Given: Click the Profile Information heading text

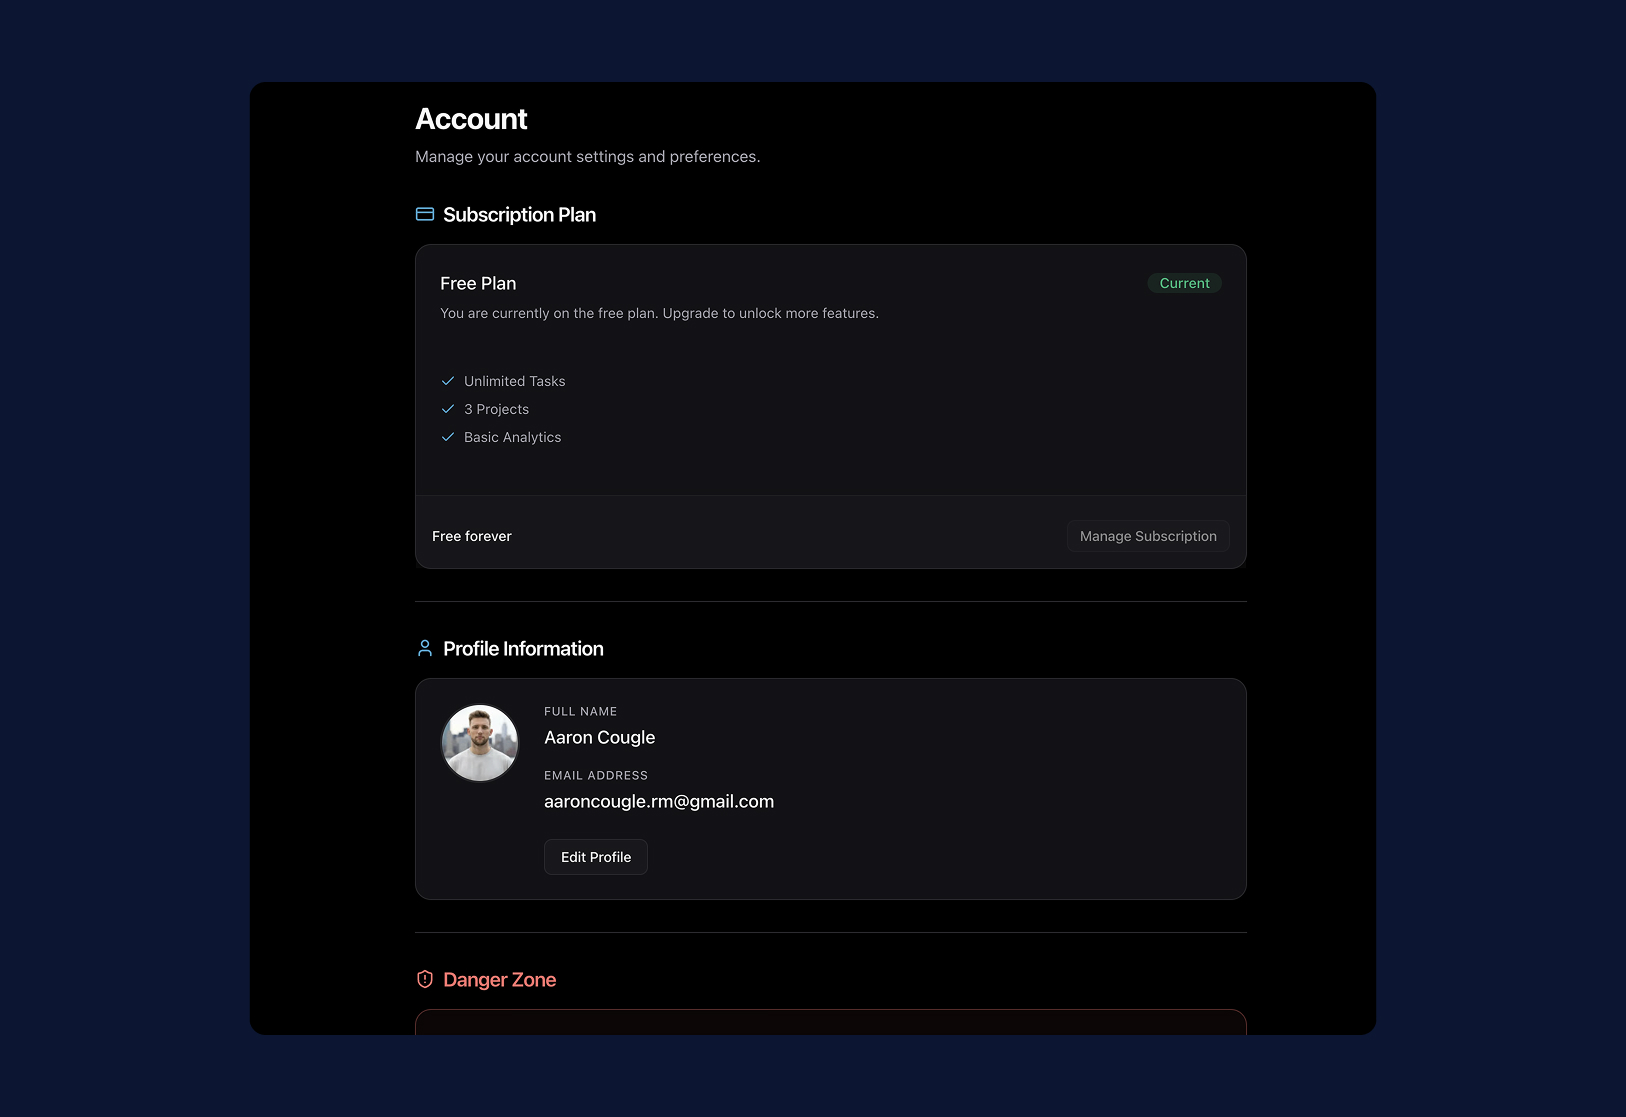Looking at the screenshot, I should click(x=523, y=649).
